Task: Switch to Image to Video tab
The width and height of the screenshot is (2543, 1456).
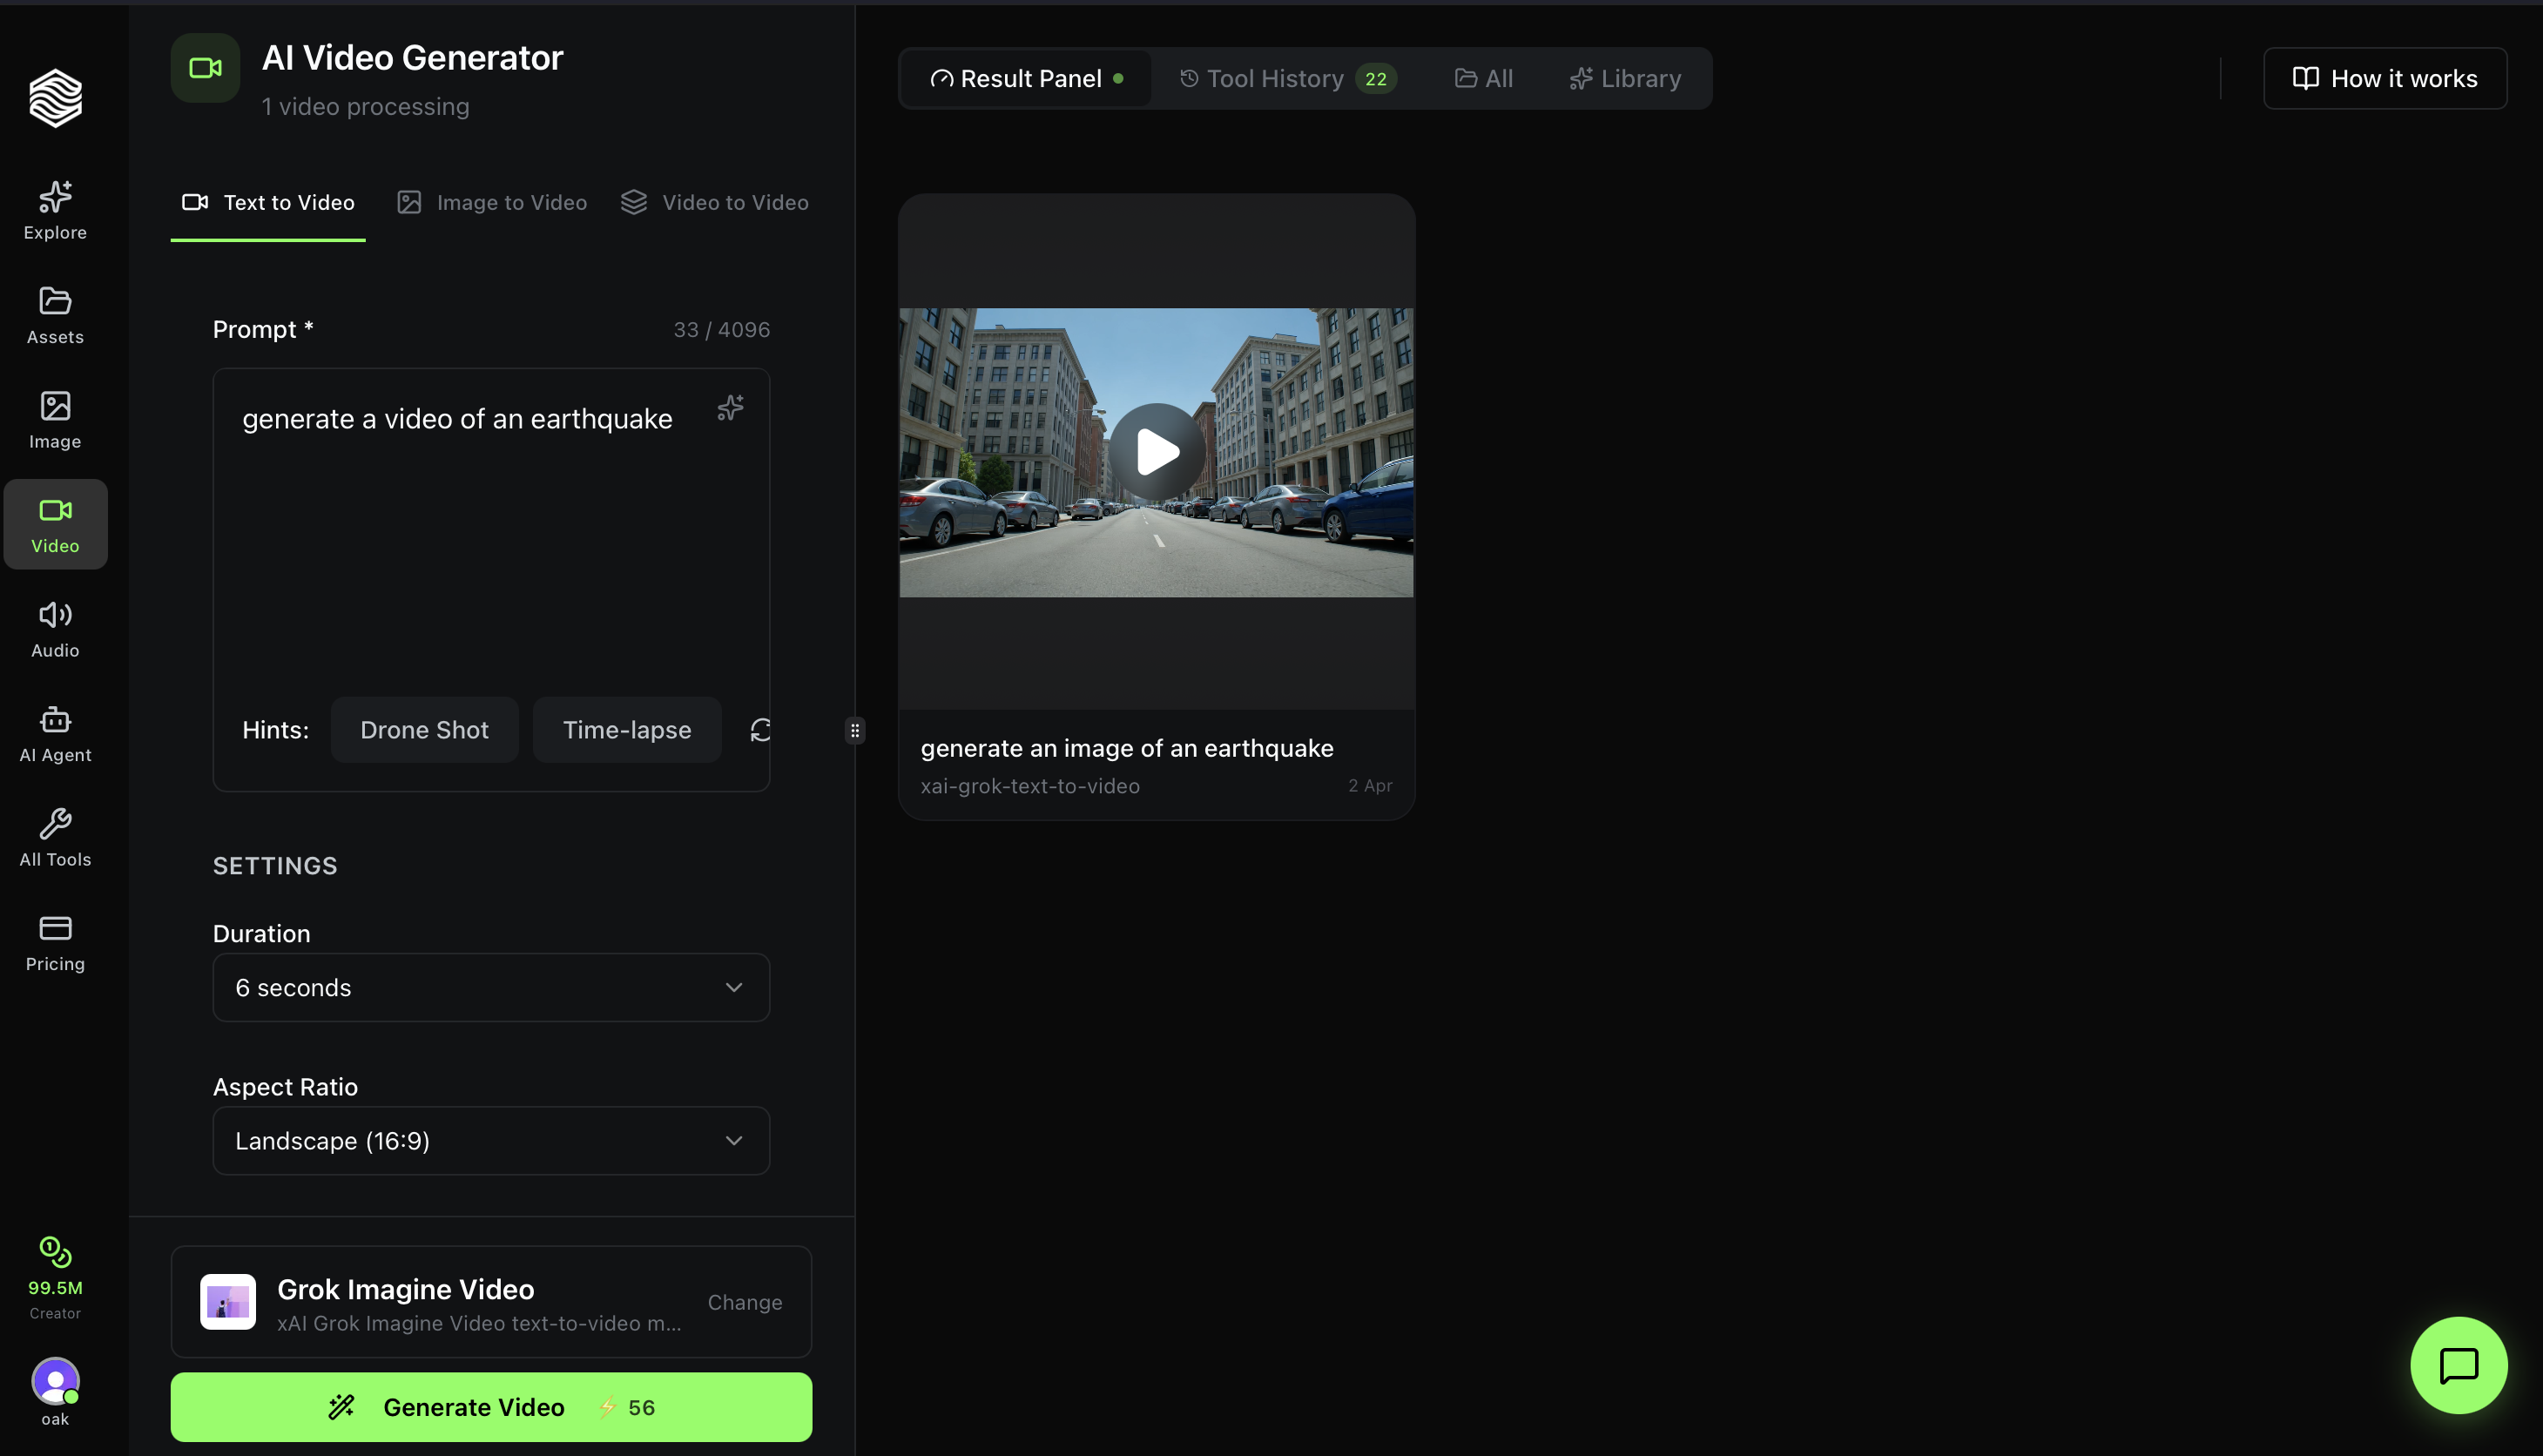Action: pos(492,202)
